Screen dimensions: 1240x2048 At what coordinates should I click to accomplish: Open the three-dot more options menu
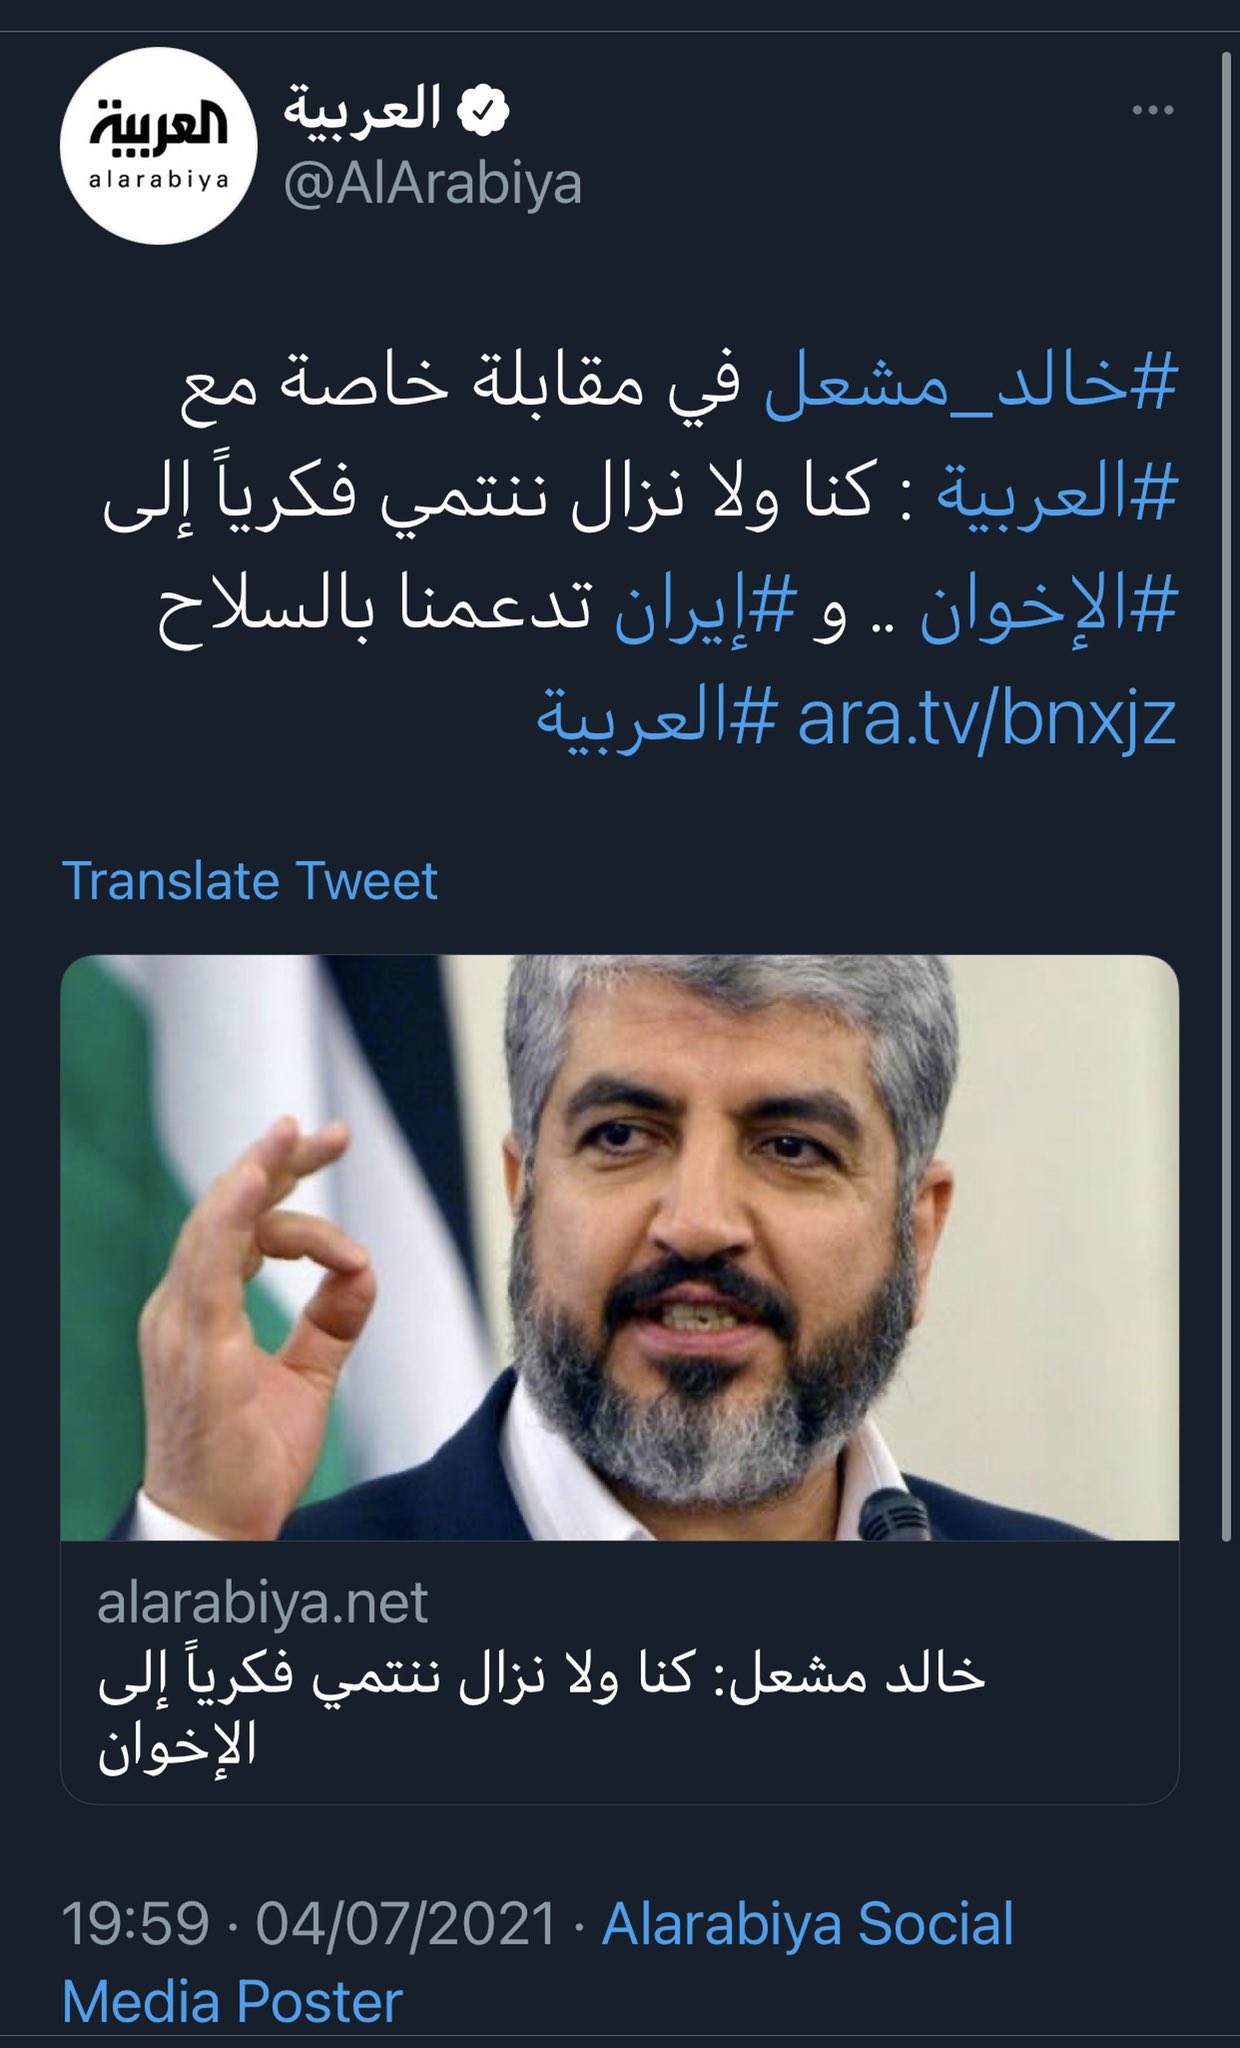[1152, 110]
